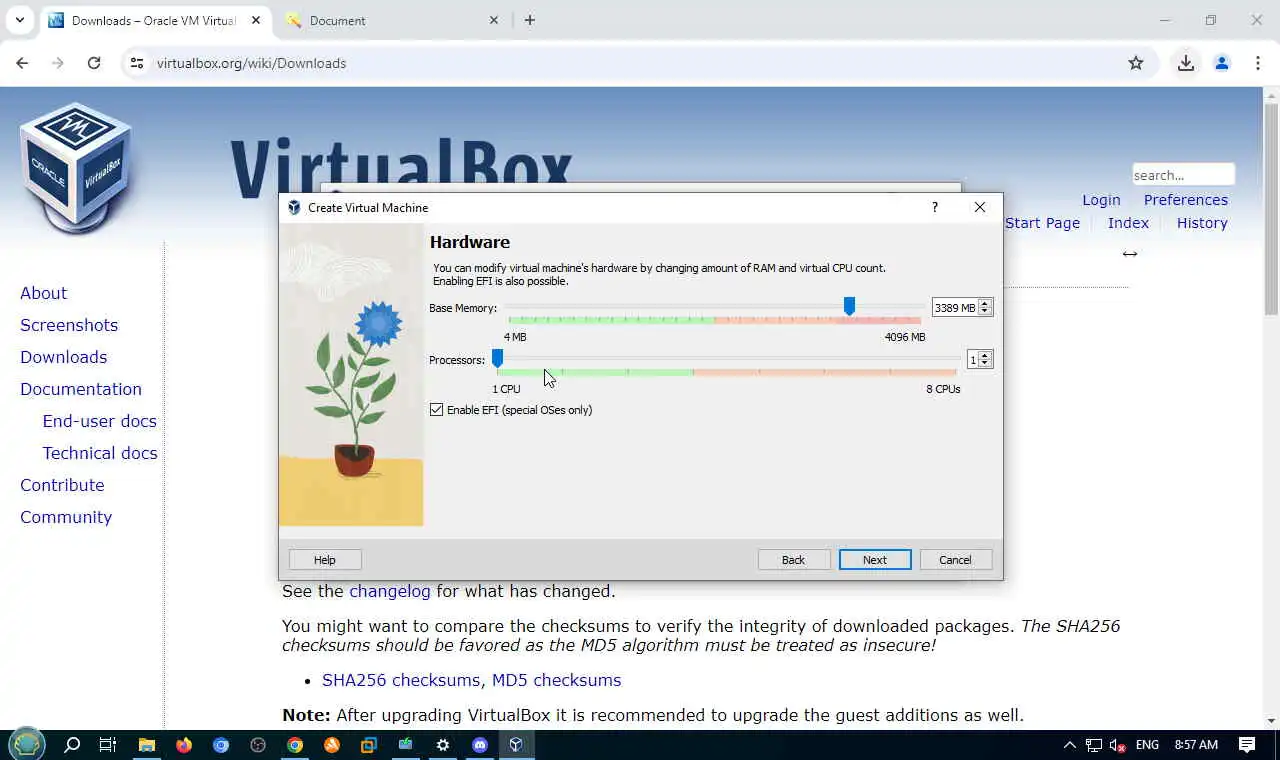Click the webpage search box

1183,175
